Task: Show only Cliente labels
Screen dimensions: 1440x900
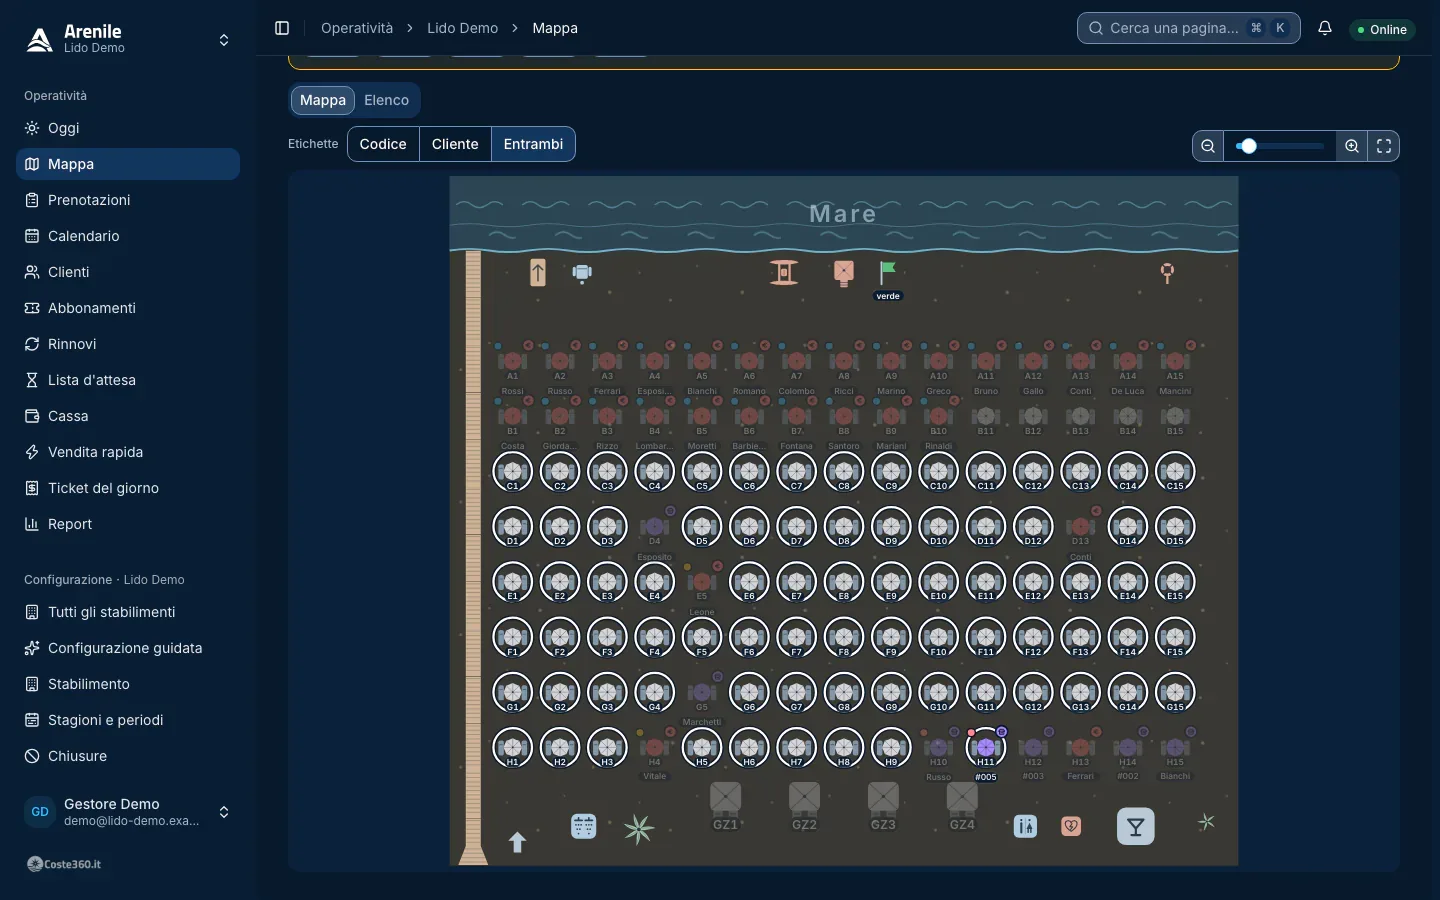Action: pyautogui.click(x=455, y=144)
